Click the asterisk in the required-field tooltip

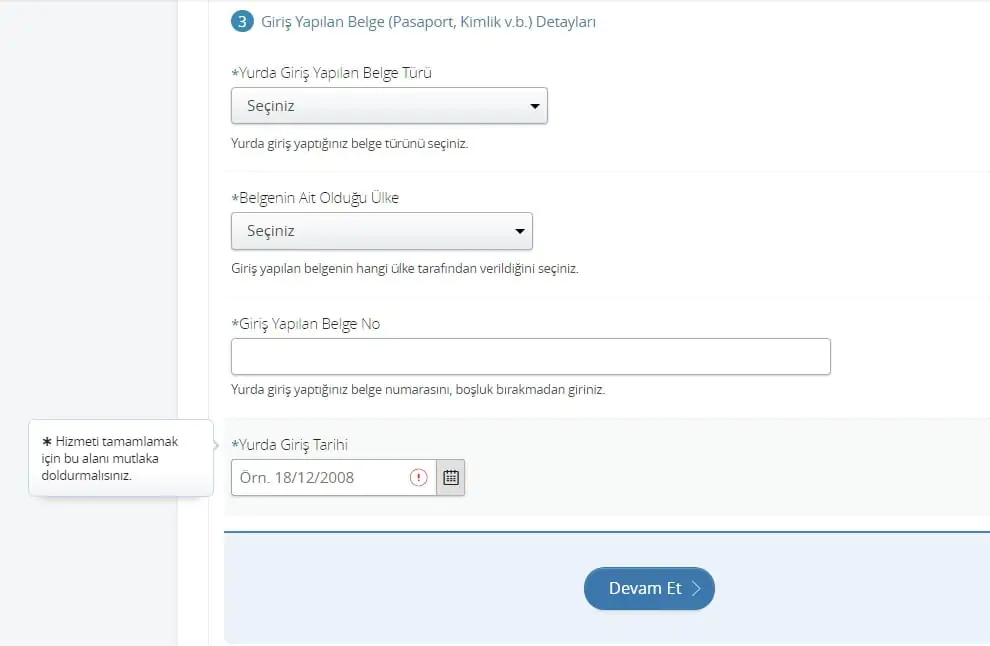(x=46, y=441)
